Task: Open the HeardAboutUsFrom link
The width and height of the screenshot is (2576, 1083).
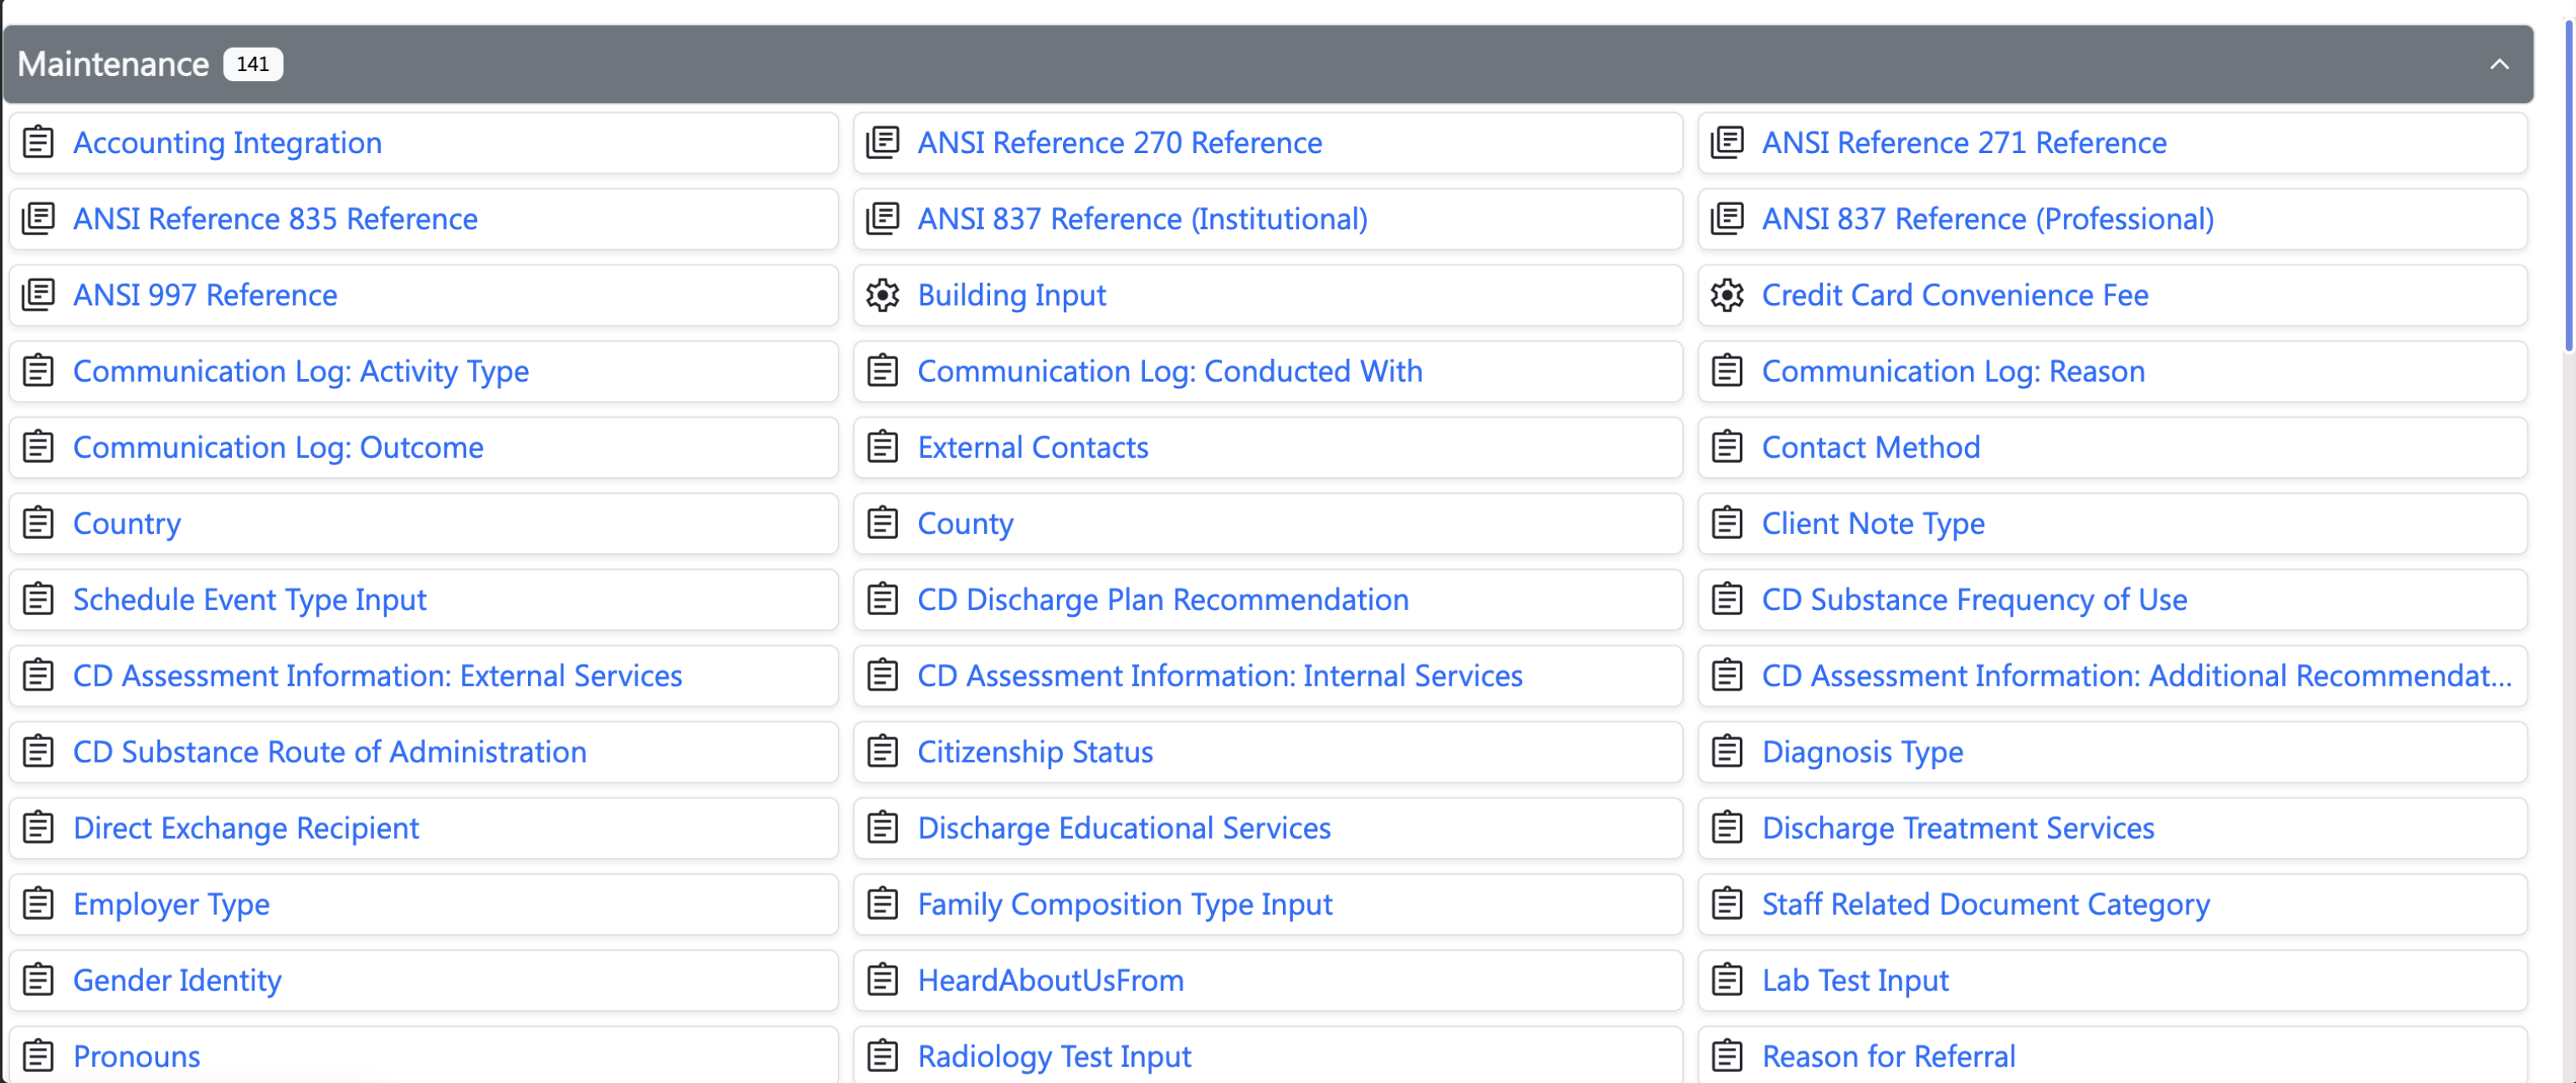Action: point(1051,980)
